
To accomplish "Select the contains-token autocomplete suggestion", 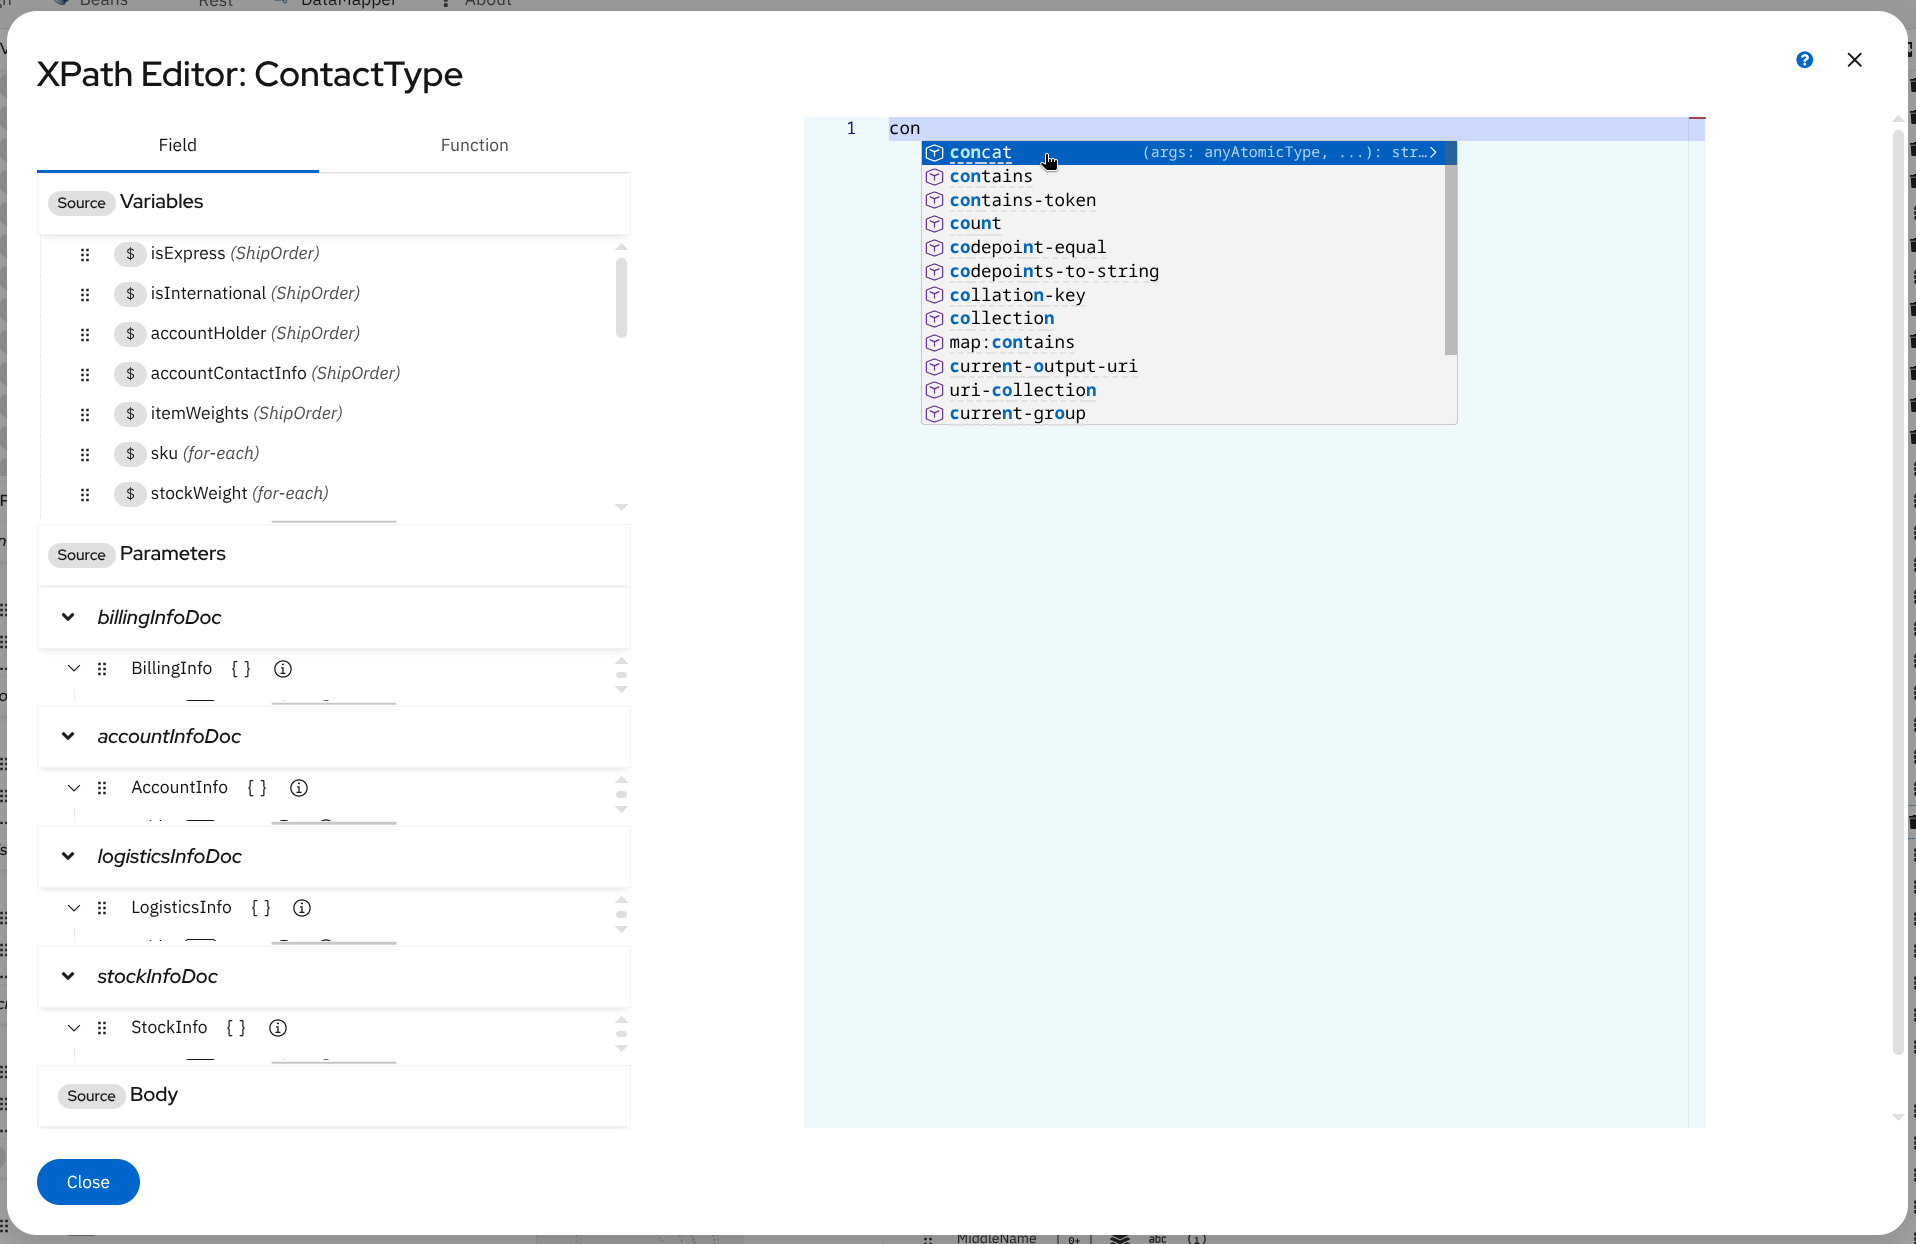I will point(1183,200).
